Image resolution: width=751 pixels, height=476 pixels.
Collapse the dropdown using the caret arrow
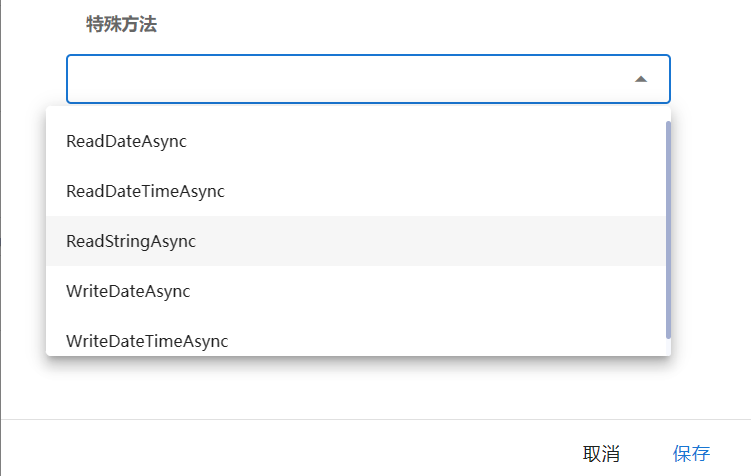[641, 79]
